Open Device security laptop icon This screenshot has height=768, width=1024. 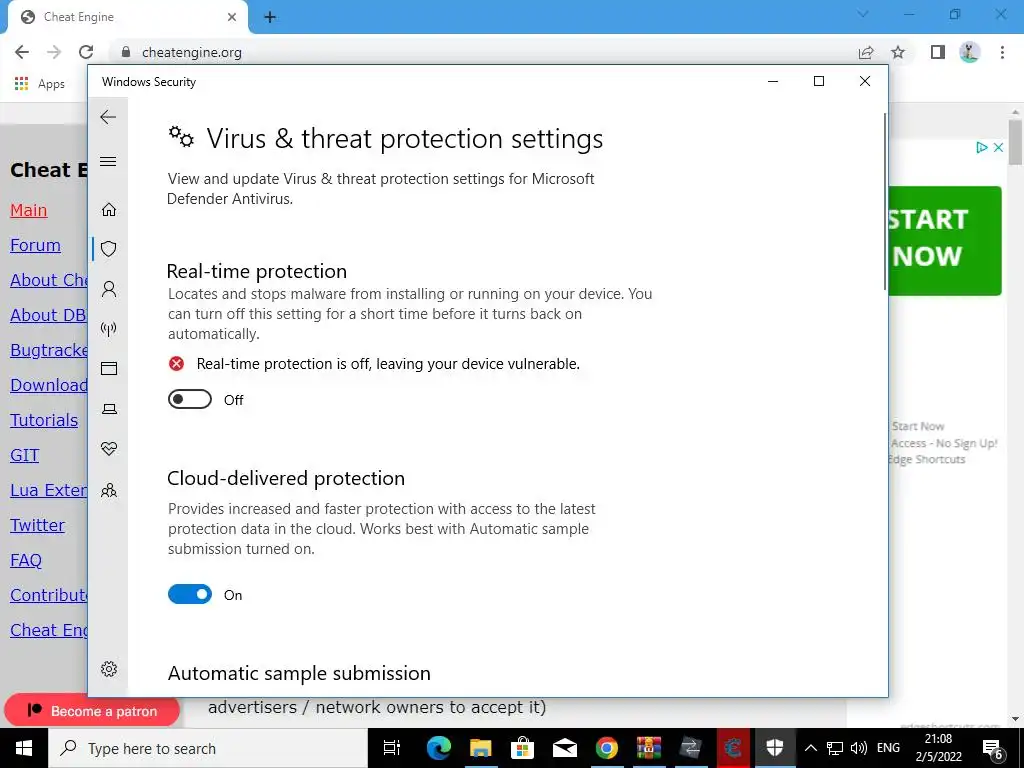pos(109,409)
